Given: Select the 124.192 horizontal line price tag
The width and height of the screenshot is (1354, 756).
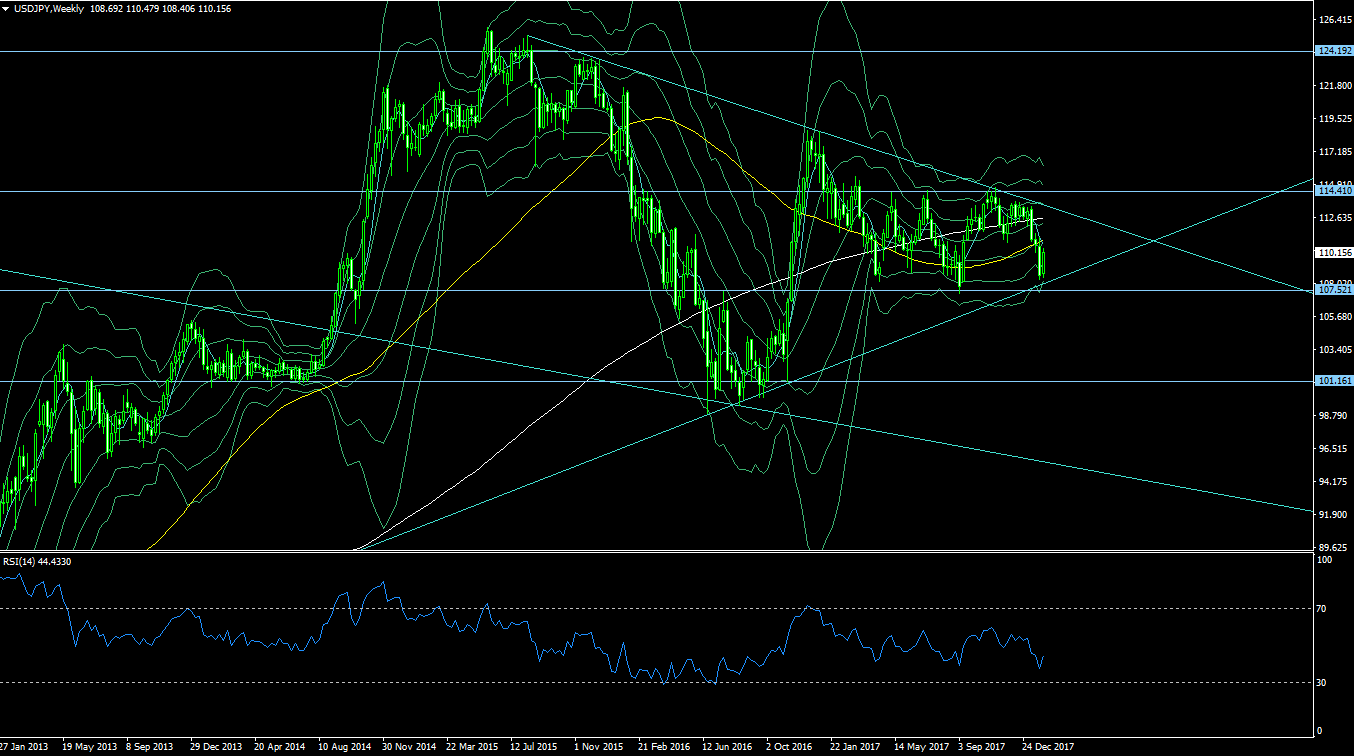Looking at the screenshot, I should tap(1335, 51).
